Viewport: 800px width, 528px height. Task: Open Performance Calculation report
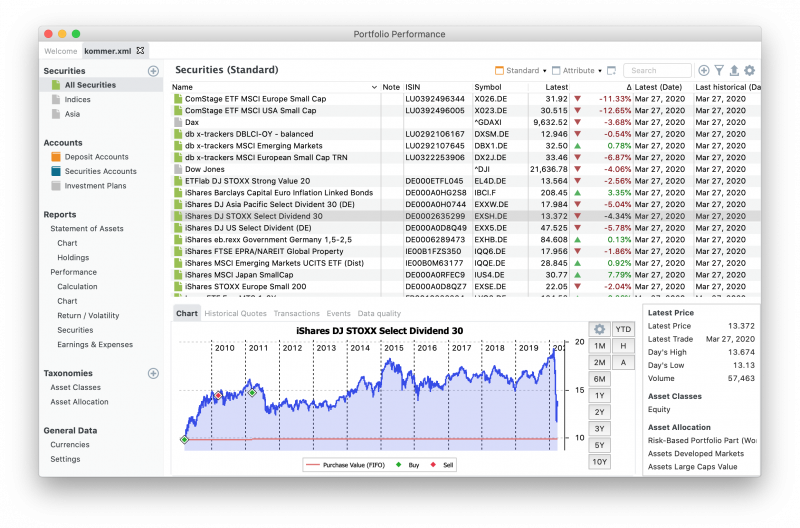pyautogui.click(x=77, y=287)
